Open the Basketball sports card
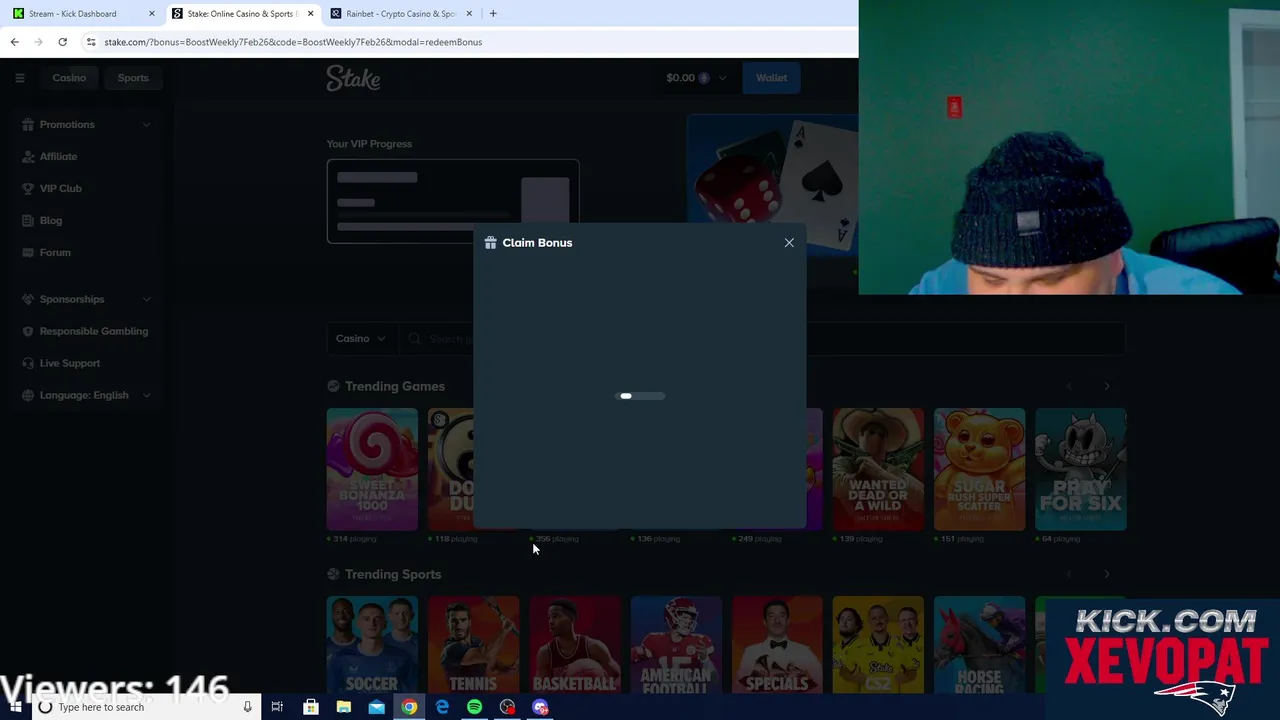The width and height of the screenshot is (1280, 720). [x=575, y=646]
